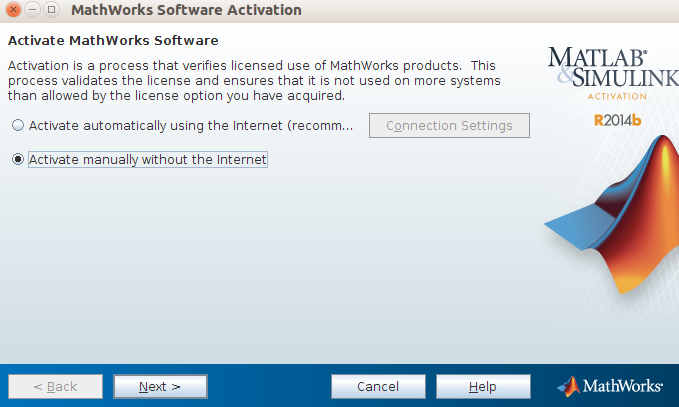Click the 'Activate MathWorks Software' heading
Viewport: 679px width, 407px height.
[x=113, y=41]
